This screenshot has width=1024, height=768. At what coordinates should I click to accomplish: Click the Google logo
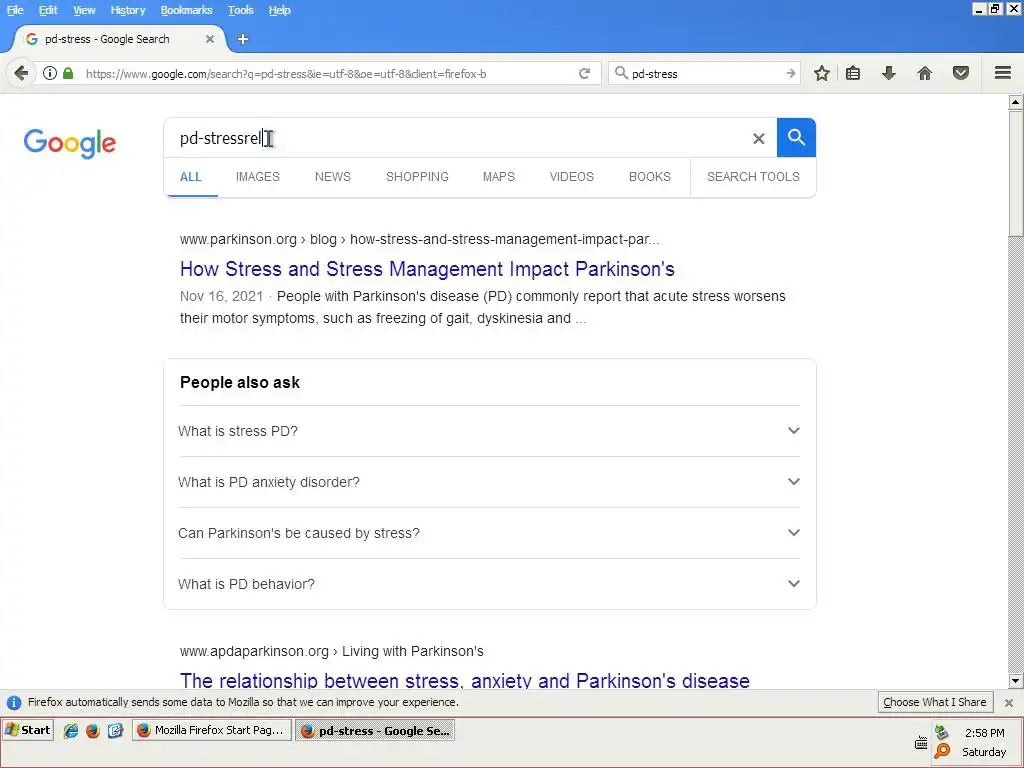tap(70, 143)
